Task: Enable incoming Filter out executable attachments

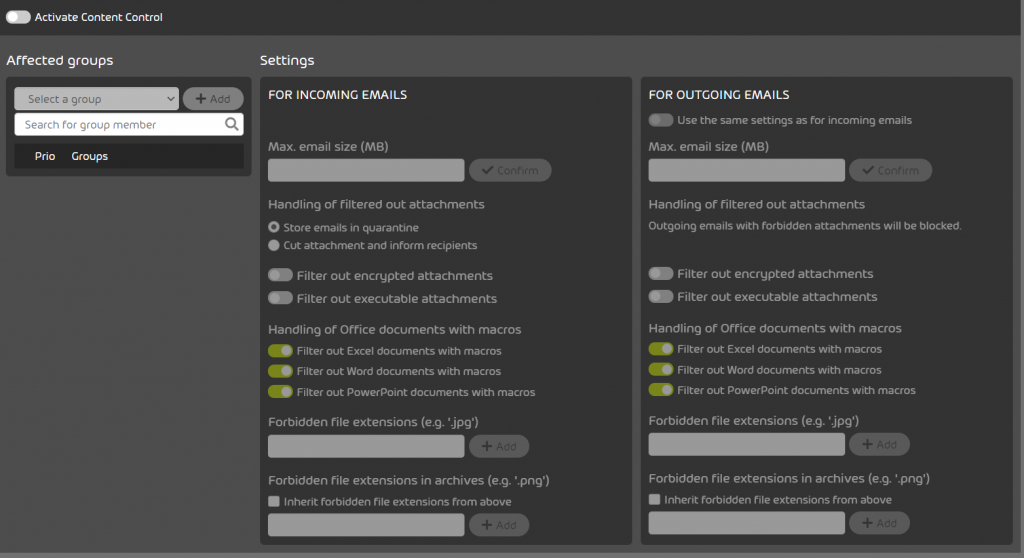Action: click(280, 298)
